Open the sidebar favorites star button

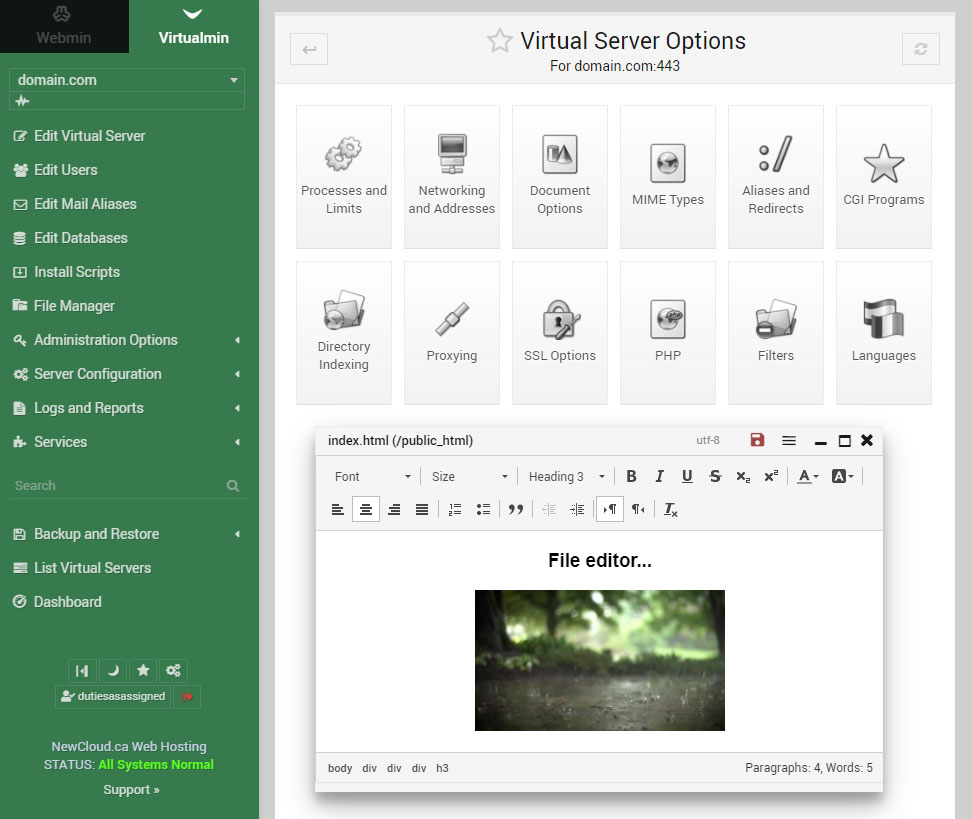tap(143, 670)
